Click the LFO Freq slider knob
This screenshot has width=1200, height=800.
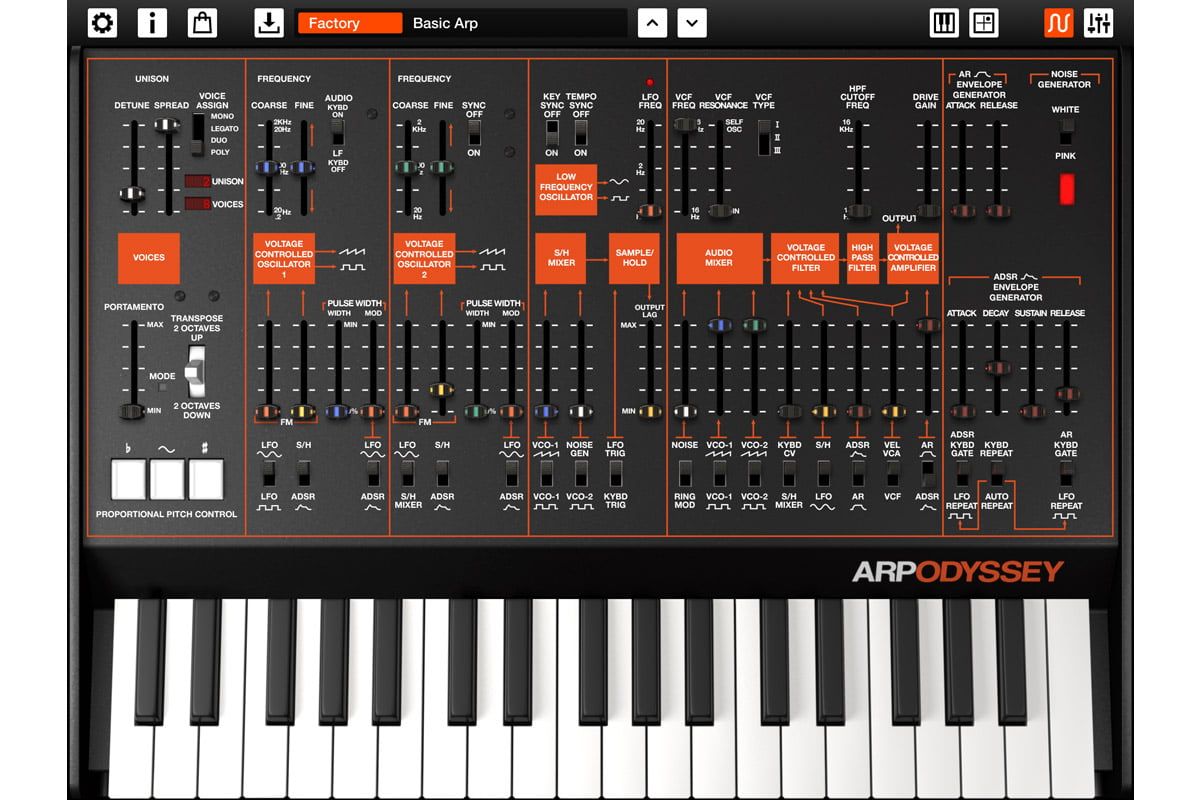click(x=651, y=210)
